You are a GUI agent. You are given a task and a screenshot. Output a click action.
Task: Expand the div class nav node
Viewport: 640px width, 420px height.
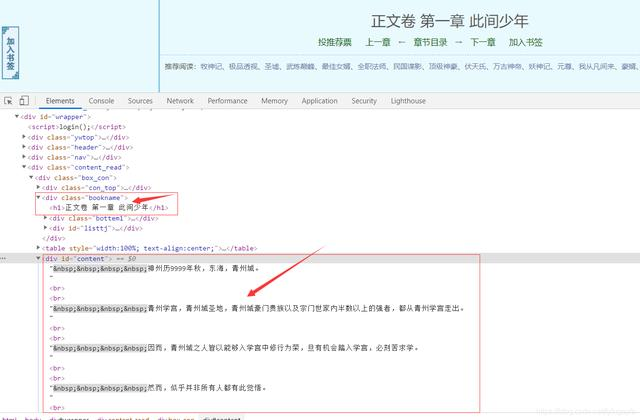[x=24, y=157]
